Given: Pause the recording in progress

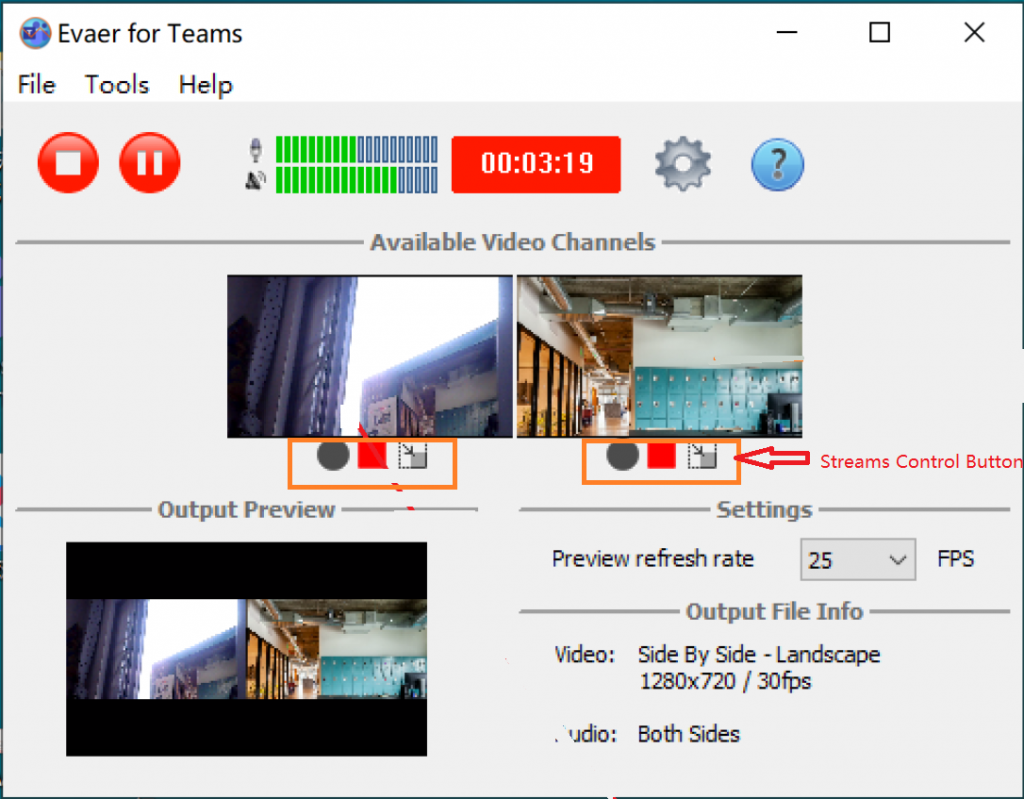Looking at the screenshot, I should click(x=150, y=163).
